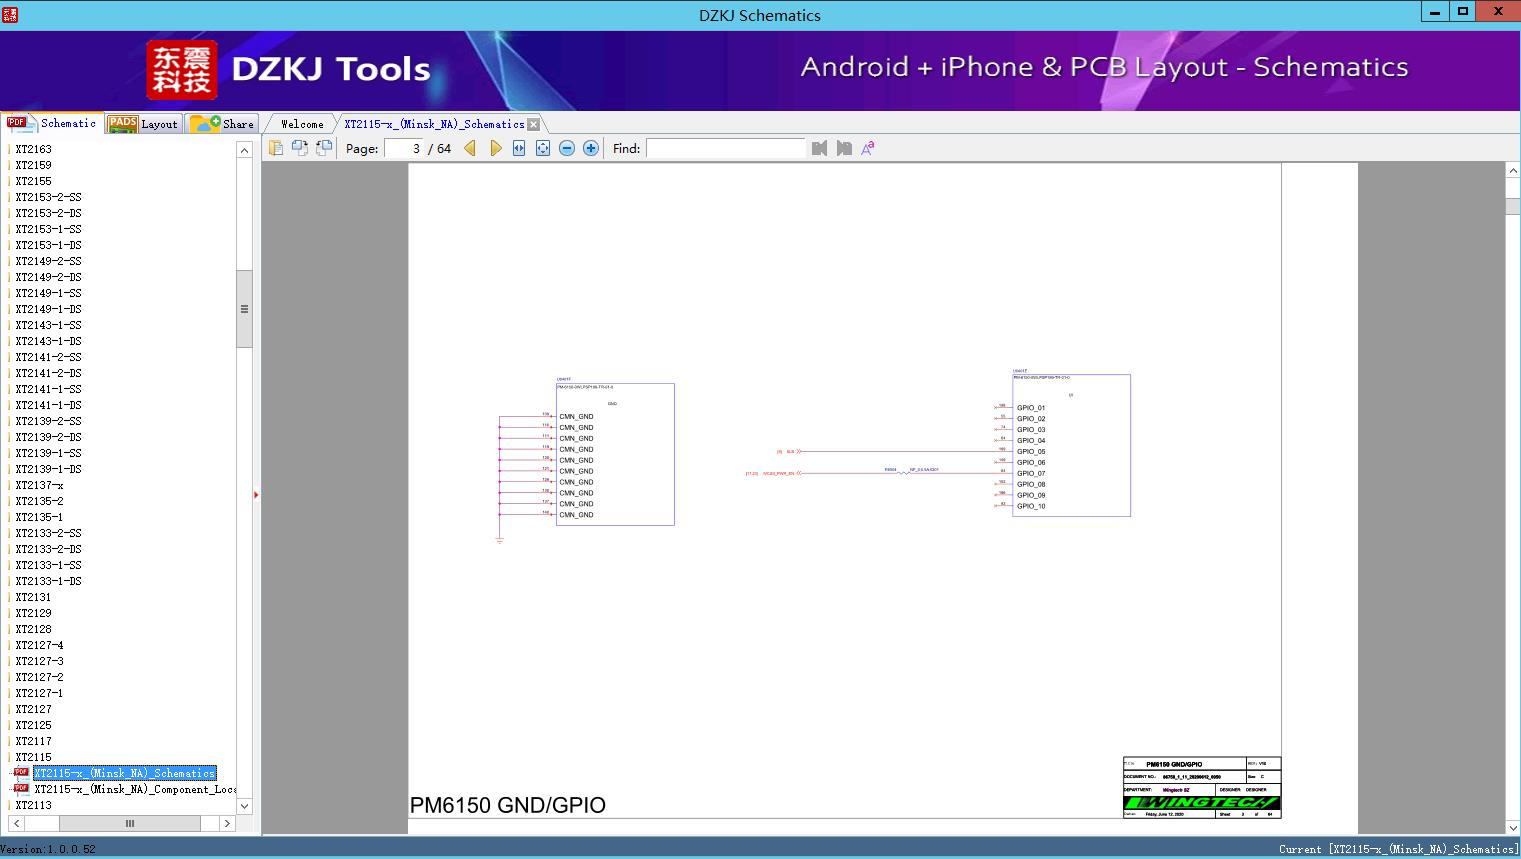Image resolution: width=1521 pixels, height=859 pixels.
Task: Toggle match case search icon
Action: [x=868, y=148]
